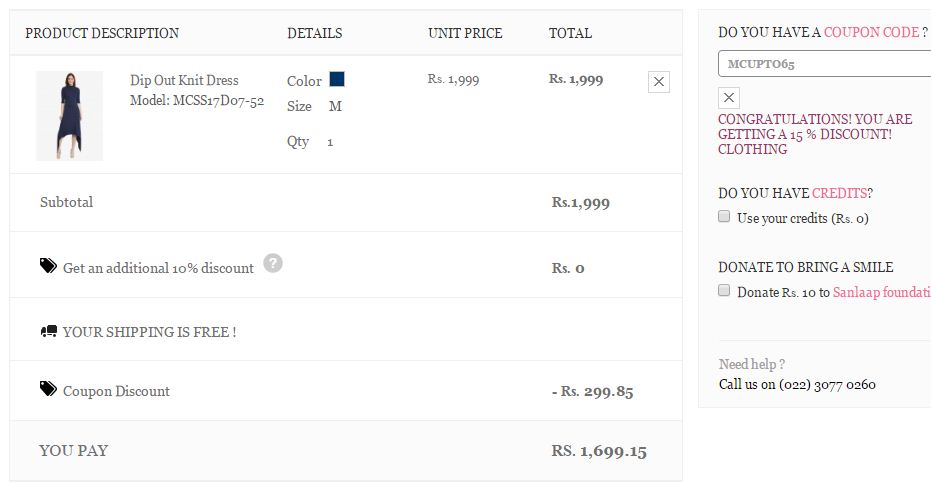Click the coupon code input field
This screenshot has width=931, height=484.
pyautogui.click(x=824, y=64)
